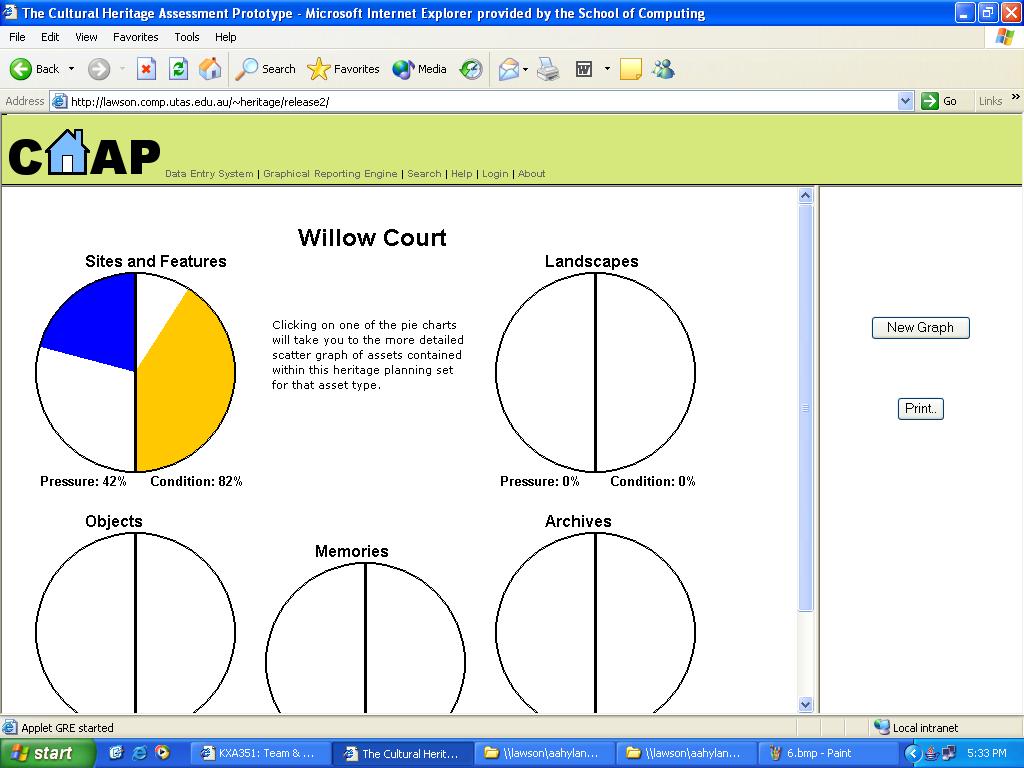Click the Local intranet zone icon

click(882, 727)
